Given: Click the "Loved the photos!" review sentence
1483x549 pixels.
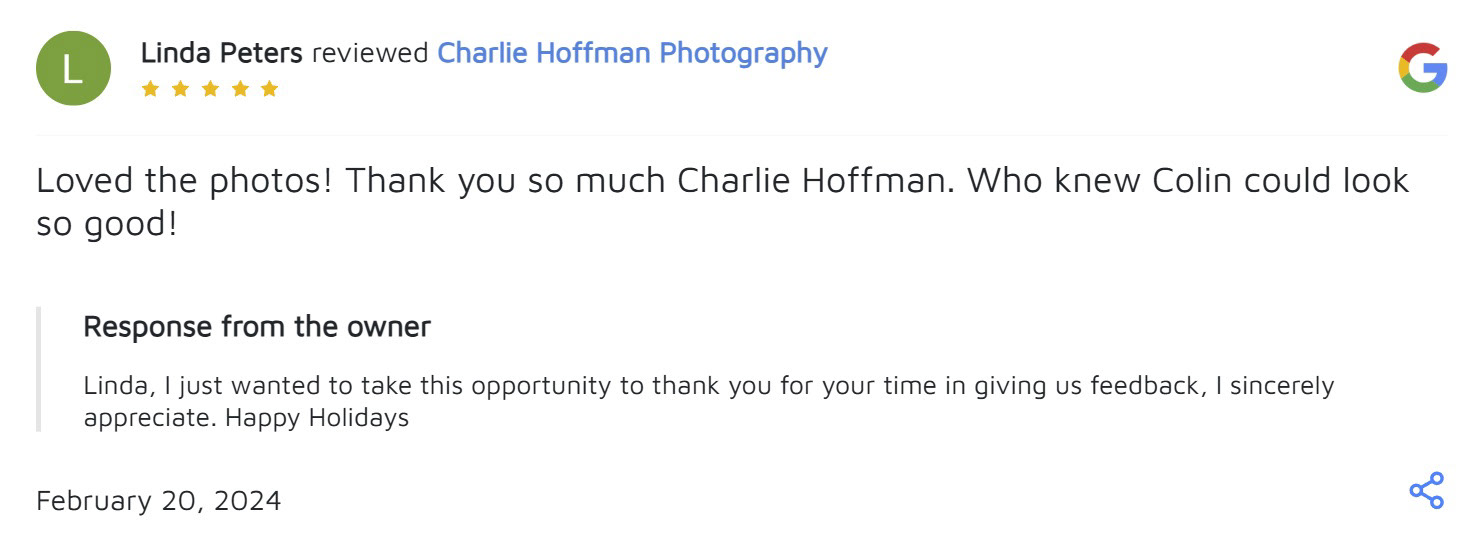Looking at the screenshot, I should (x=184, y=181).
